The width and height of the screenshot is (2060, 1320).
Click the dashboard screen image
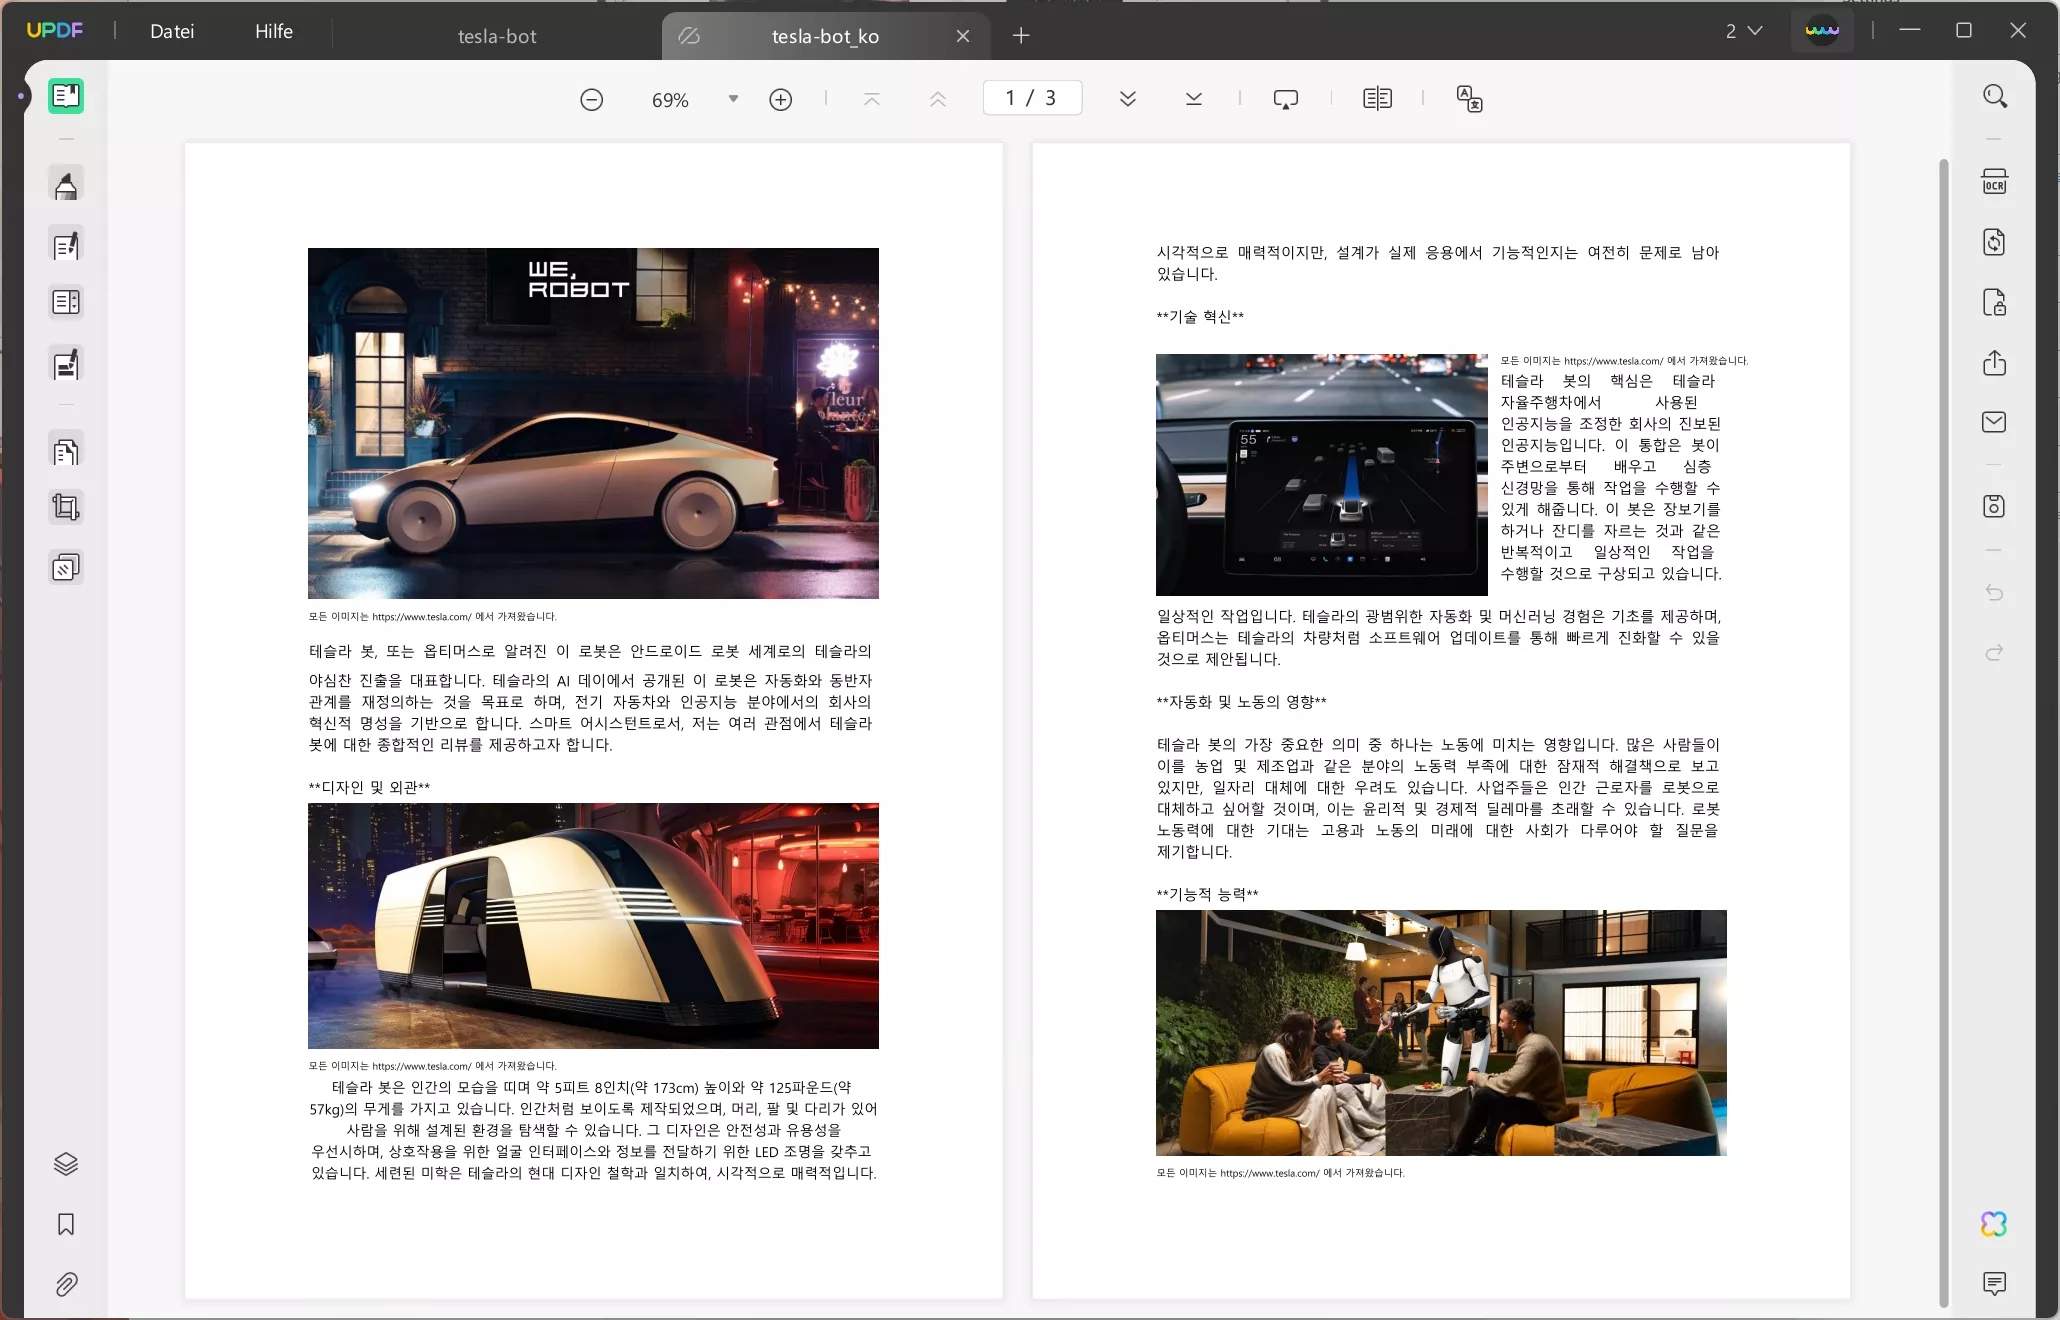pos(1322,474)
